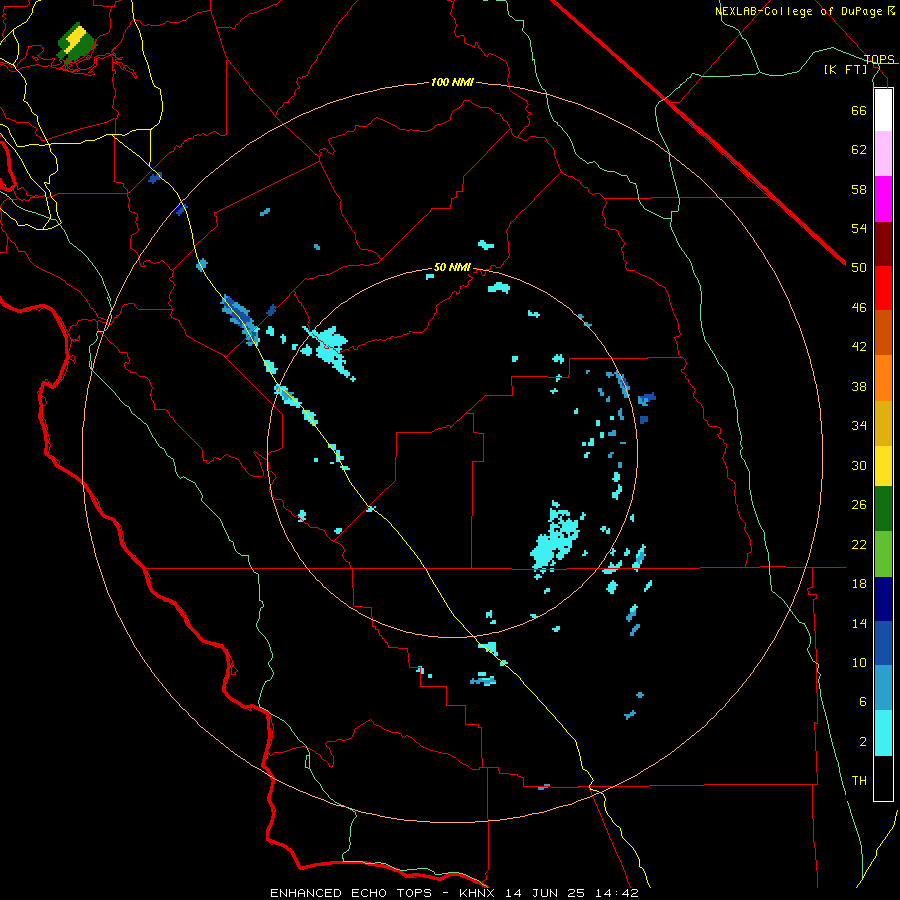Click legend value "26"
This screenshot has height=900, width=900.
(x=859, y=505)
